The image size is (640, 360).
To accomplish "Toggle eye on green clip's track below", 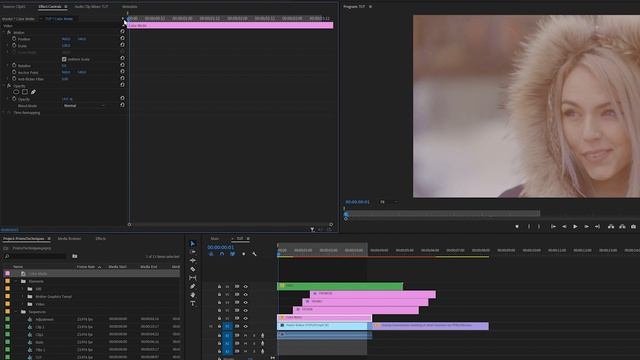I will click(x=246, y=294).
